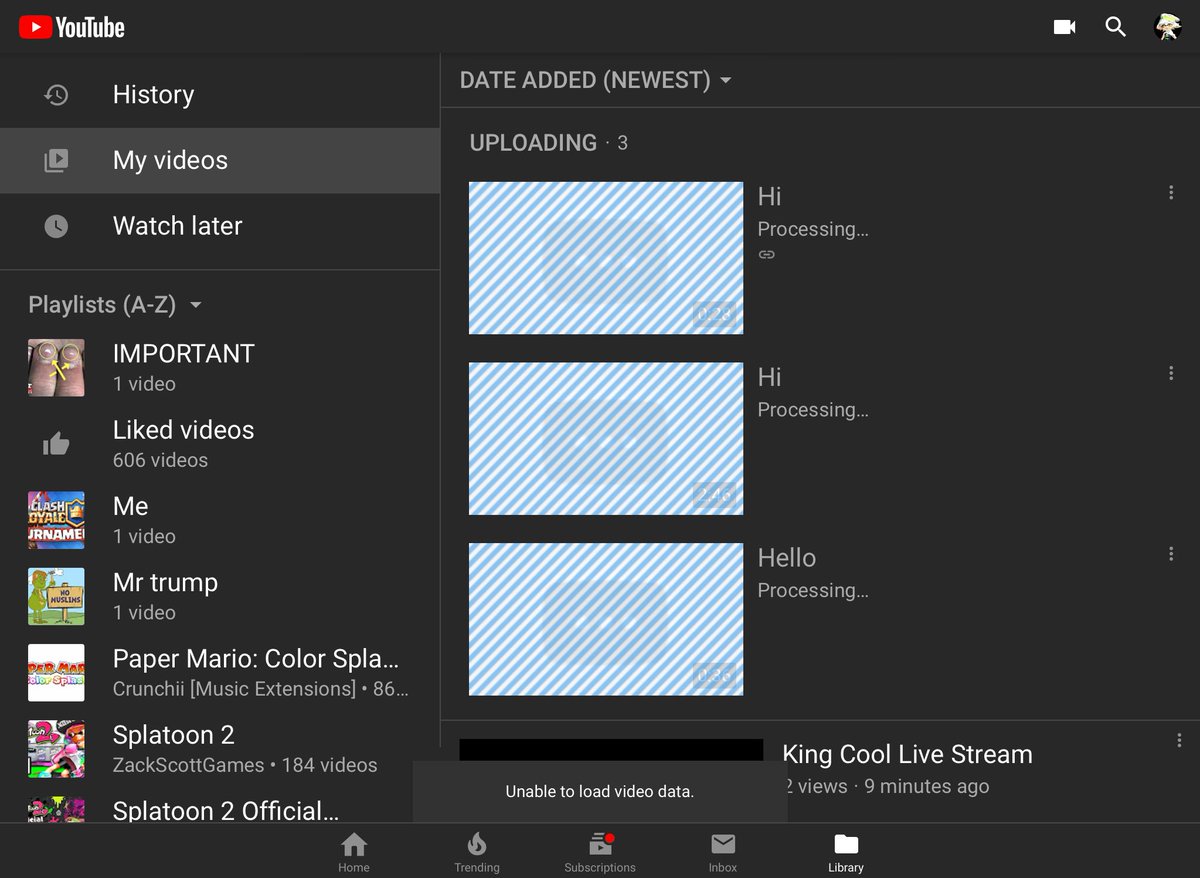Click the My videos icon
Image resolution: width=1200 pixels, height=878 pixels.
coord(56,160)
